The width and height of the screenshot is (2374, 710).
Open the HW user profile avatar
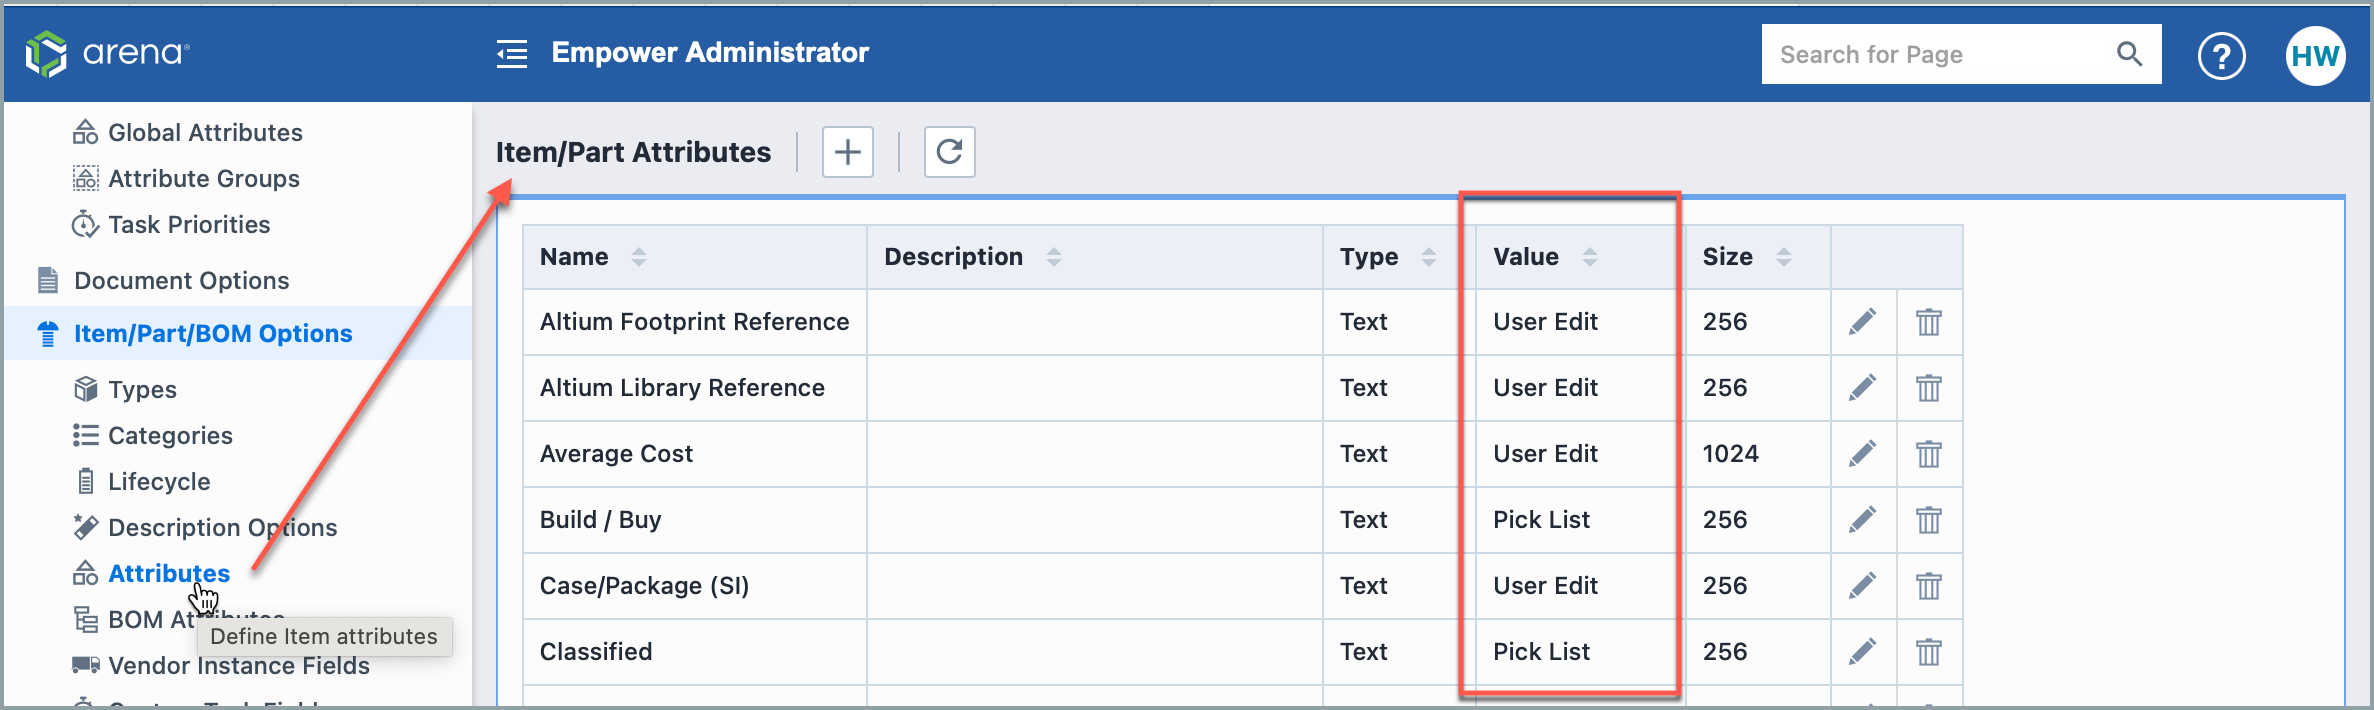pos(2315,56)
